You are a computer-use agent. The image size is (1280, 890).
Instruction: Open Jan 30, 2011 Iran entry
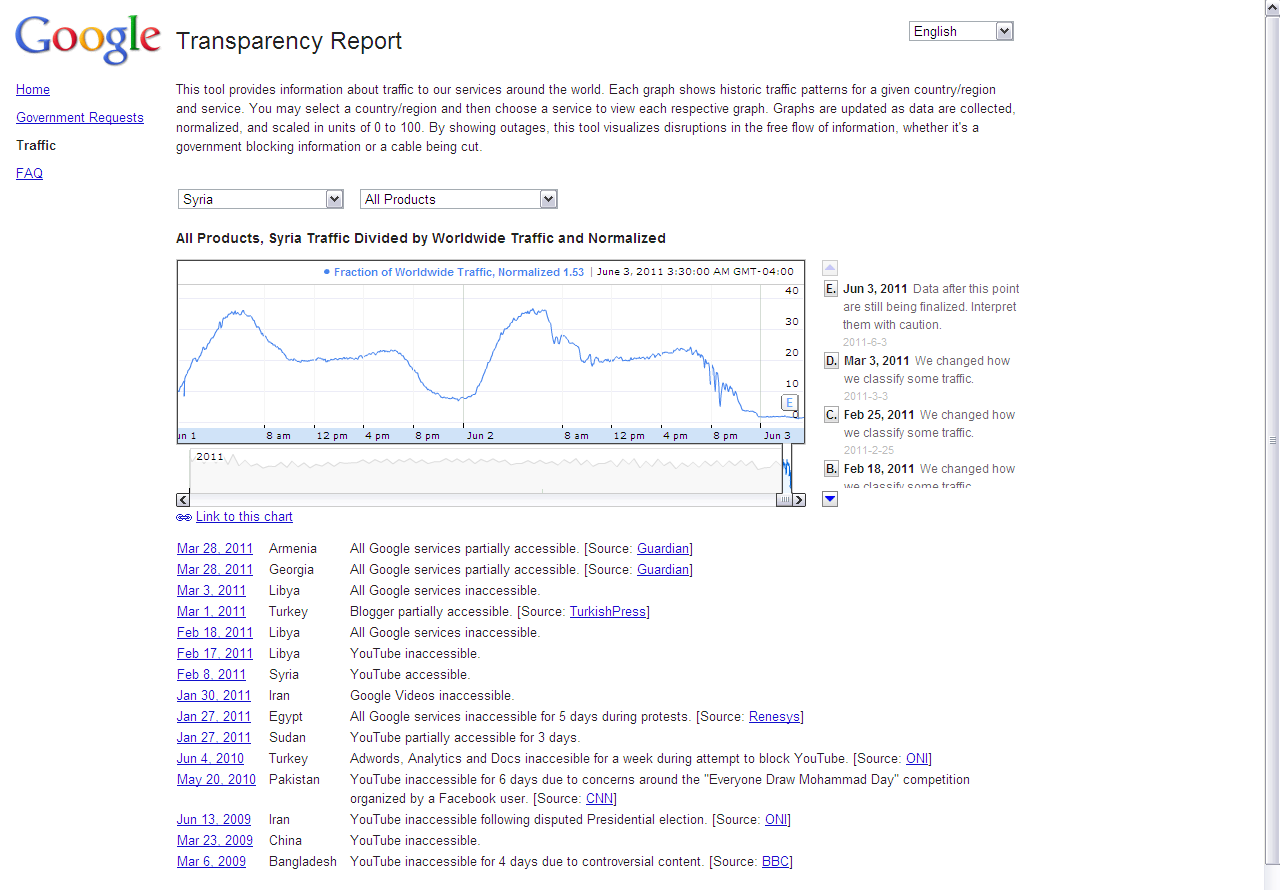(214, 695)
